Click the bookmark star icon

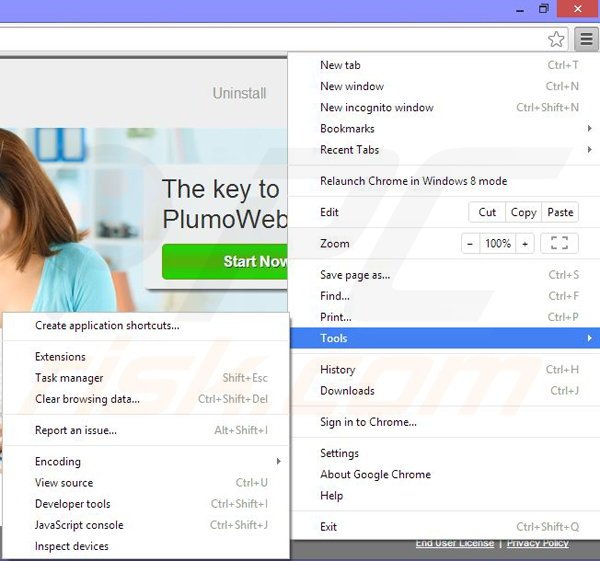tap(556, 39)
